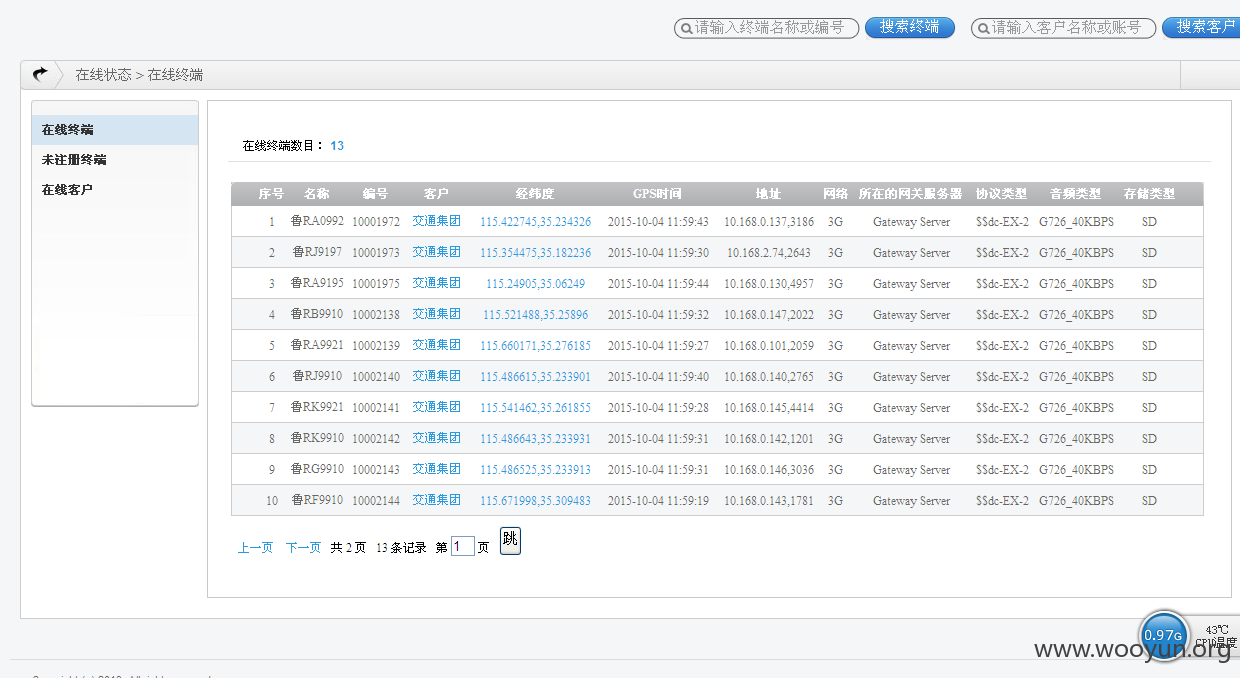
Task: Click the GPS时间 column header
Action: 657,194
